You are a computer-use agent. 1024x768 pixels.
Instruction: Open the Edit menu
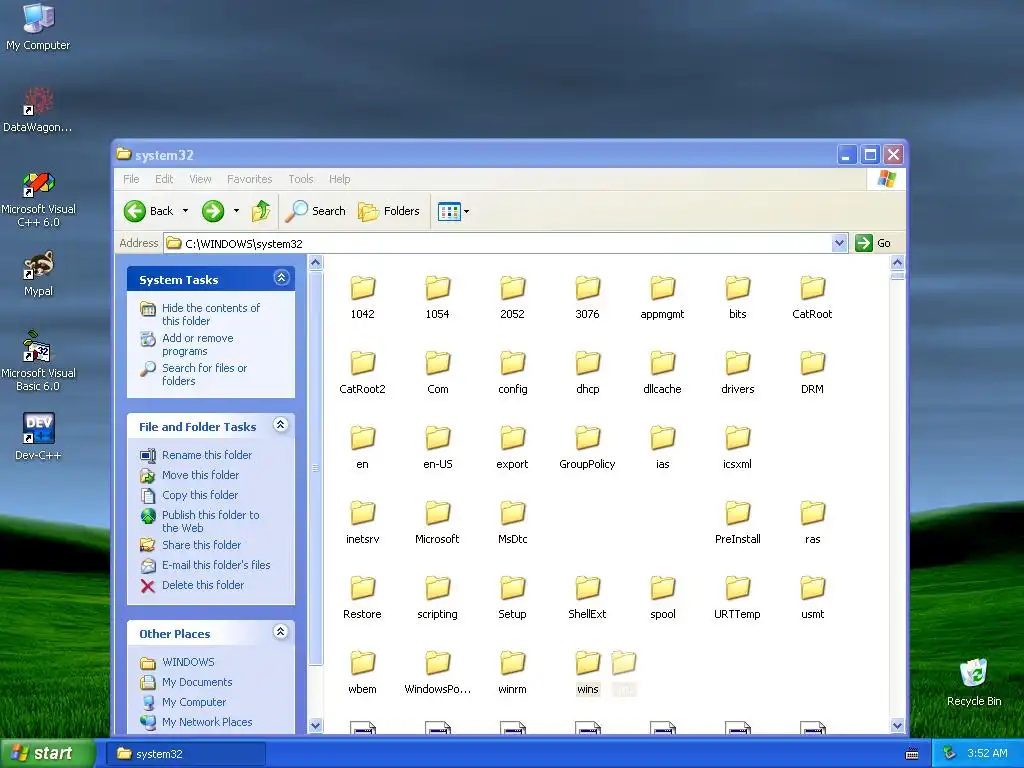[164, 179]
